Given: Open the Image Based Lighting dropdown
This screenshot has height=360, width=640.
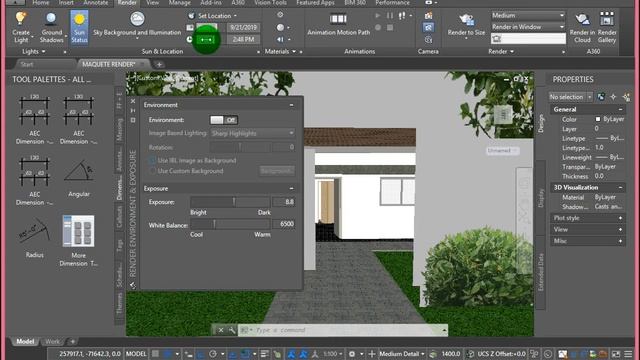Looking at the screenshot, I should pos(252,133).
